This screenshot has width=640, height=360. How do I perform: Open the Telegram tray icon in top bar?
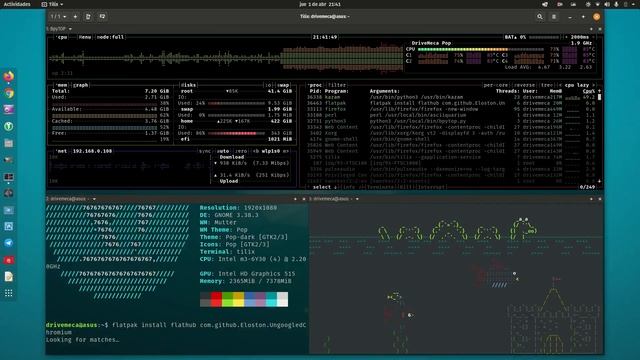click(545, 4)
